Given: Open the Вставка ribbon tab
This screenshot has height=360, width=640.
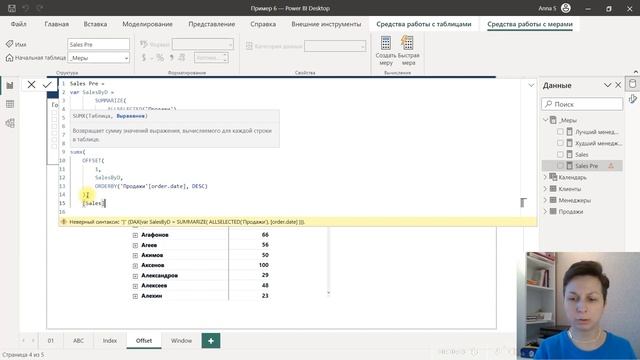Looking at the screenshot, I should point(95,24).
